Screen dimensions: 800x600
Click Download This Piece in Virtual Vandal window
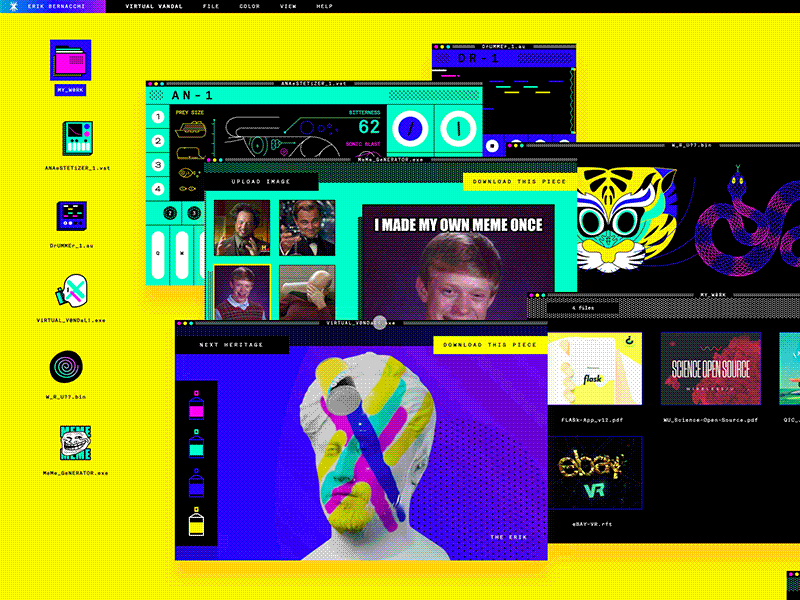(x=490, y=345)
